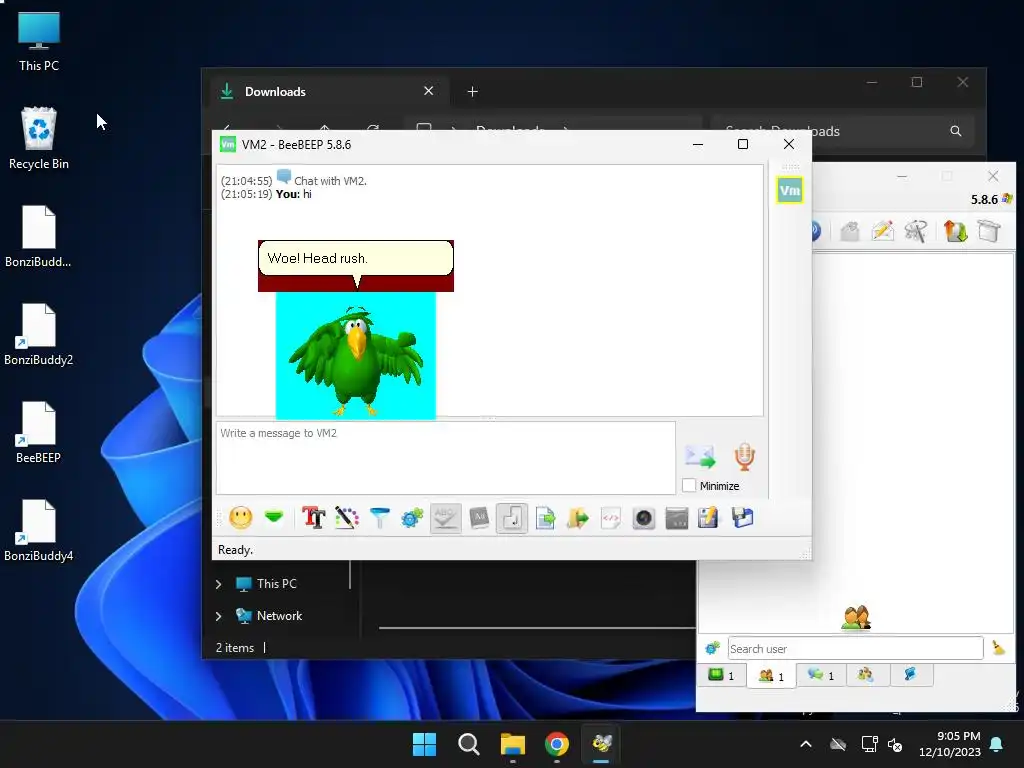Screen dimensions: 1024x768
Task: Click the send folder arrow icon
Action: click(578, 518)
